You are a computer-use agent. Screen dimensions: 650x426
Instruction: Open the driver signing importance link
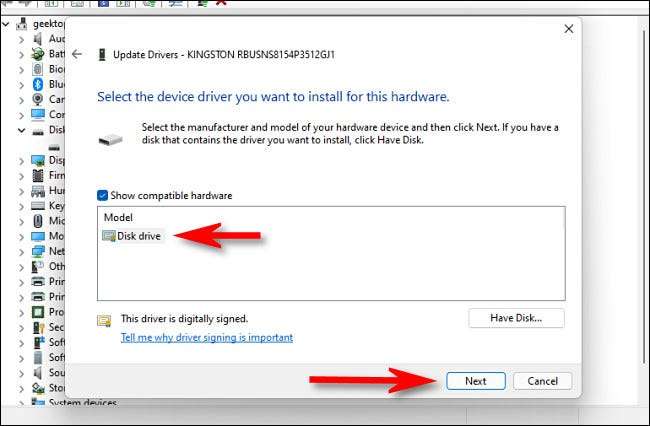tap(207, 338)
